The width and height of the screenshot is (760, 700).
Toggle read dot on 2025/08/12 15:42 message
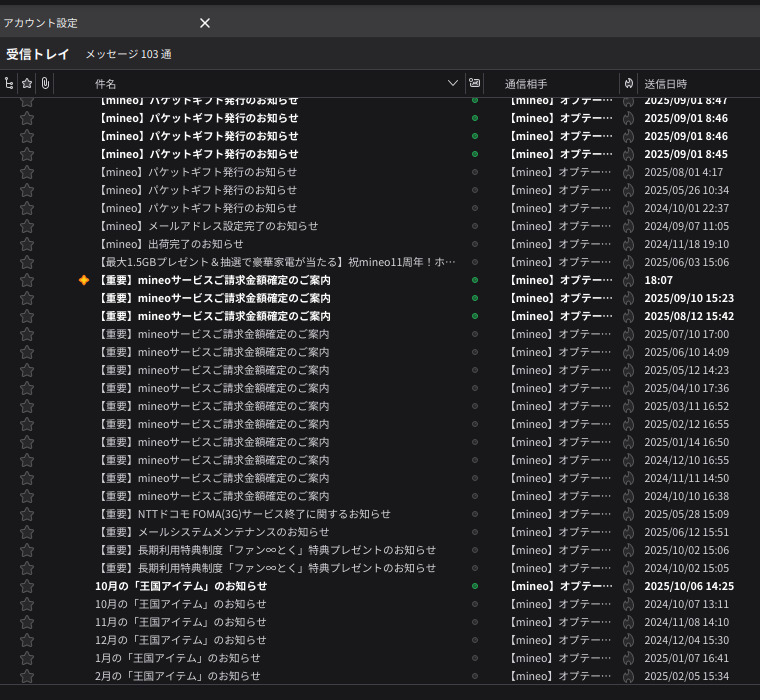(x=474, y=316)
